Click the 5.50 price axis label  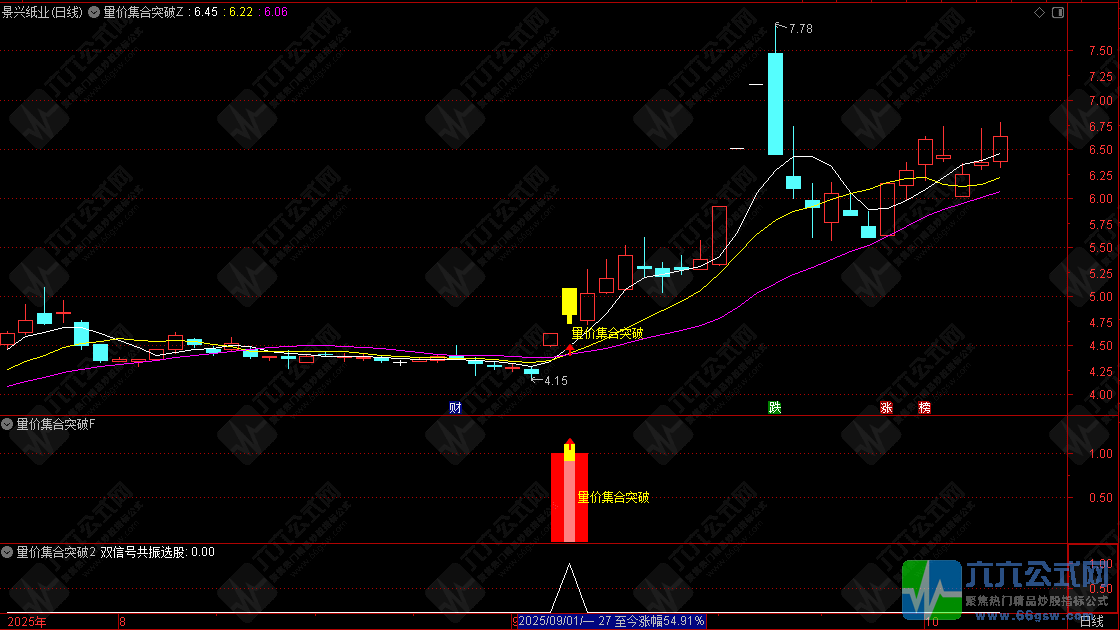pyautogui.click(x=1101, y=248)
